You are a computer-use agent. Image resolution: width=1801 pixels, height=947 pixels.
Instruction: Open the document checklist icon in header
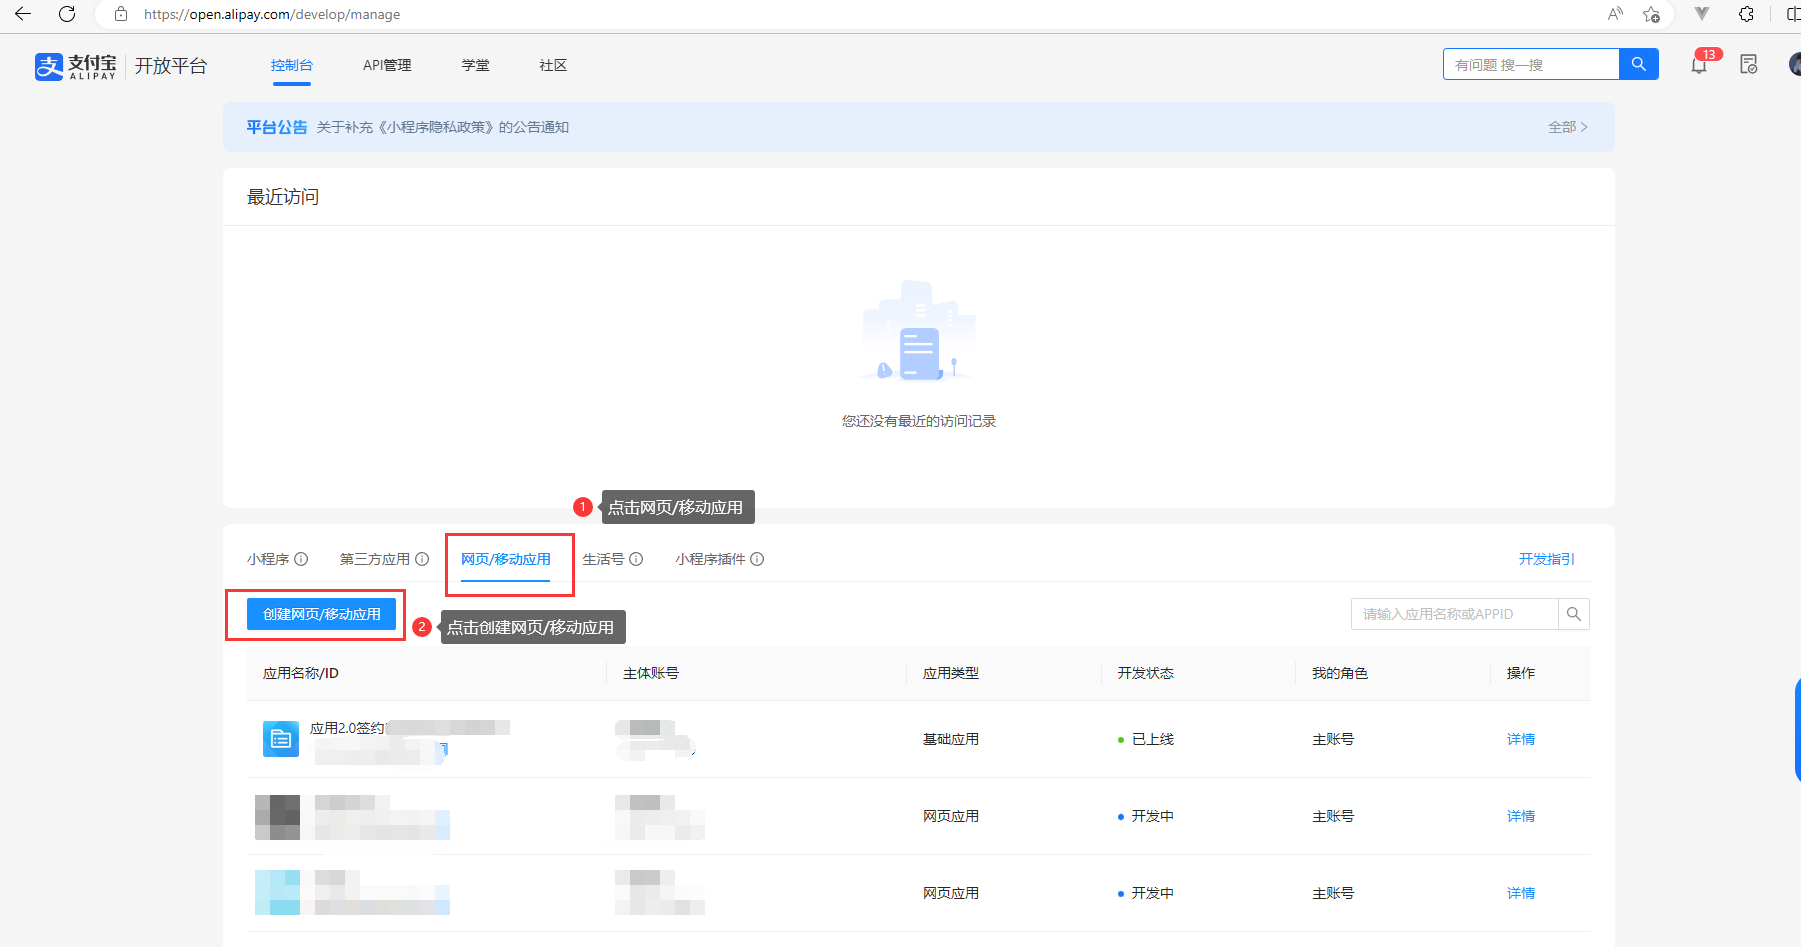pyautogui.click(x=1748, y=65)
